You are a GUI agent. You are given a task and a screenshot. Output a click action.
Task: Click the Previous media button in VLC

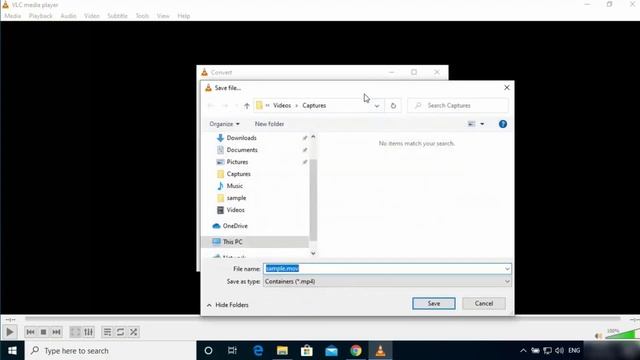[x=30, y=332]
